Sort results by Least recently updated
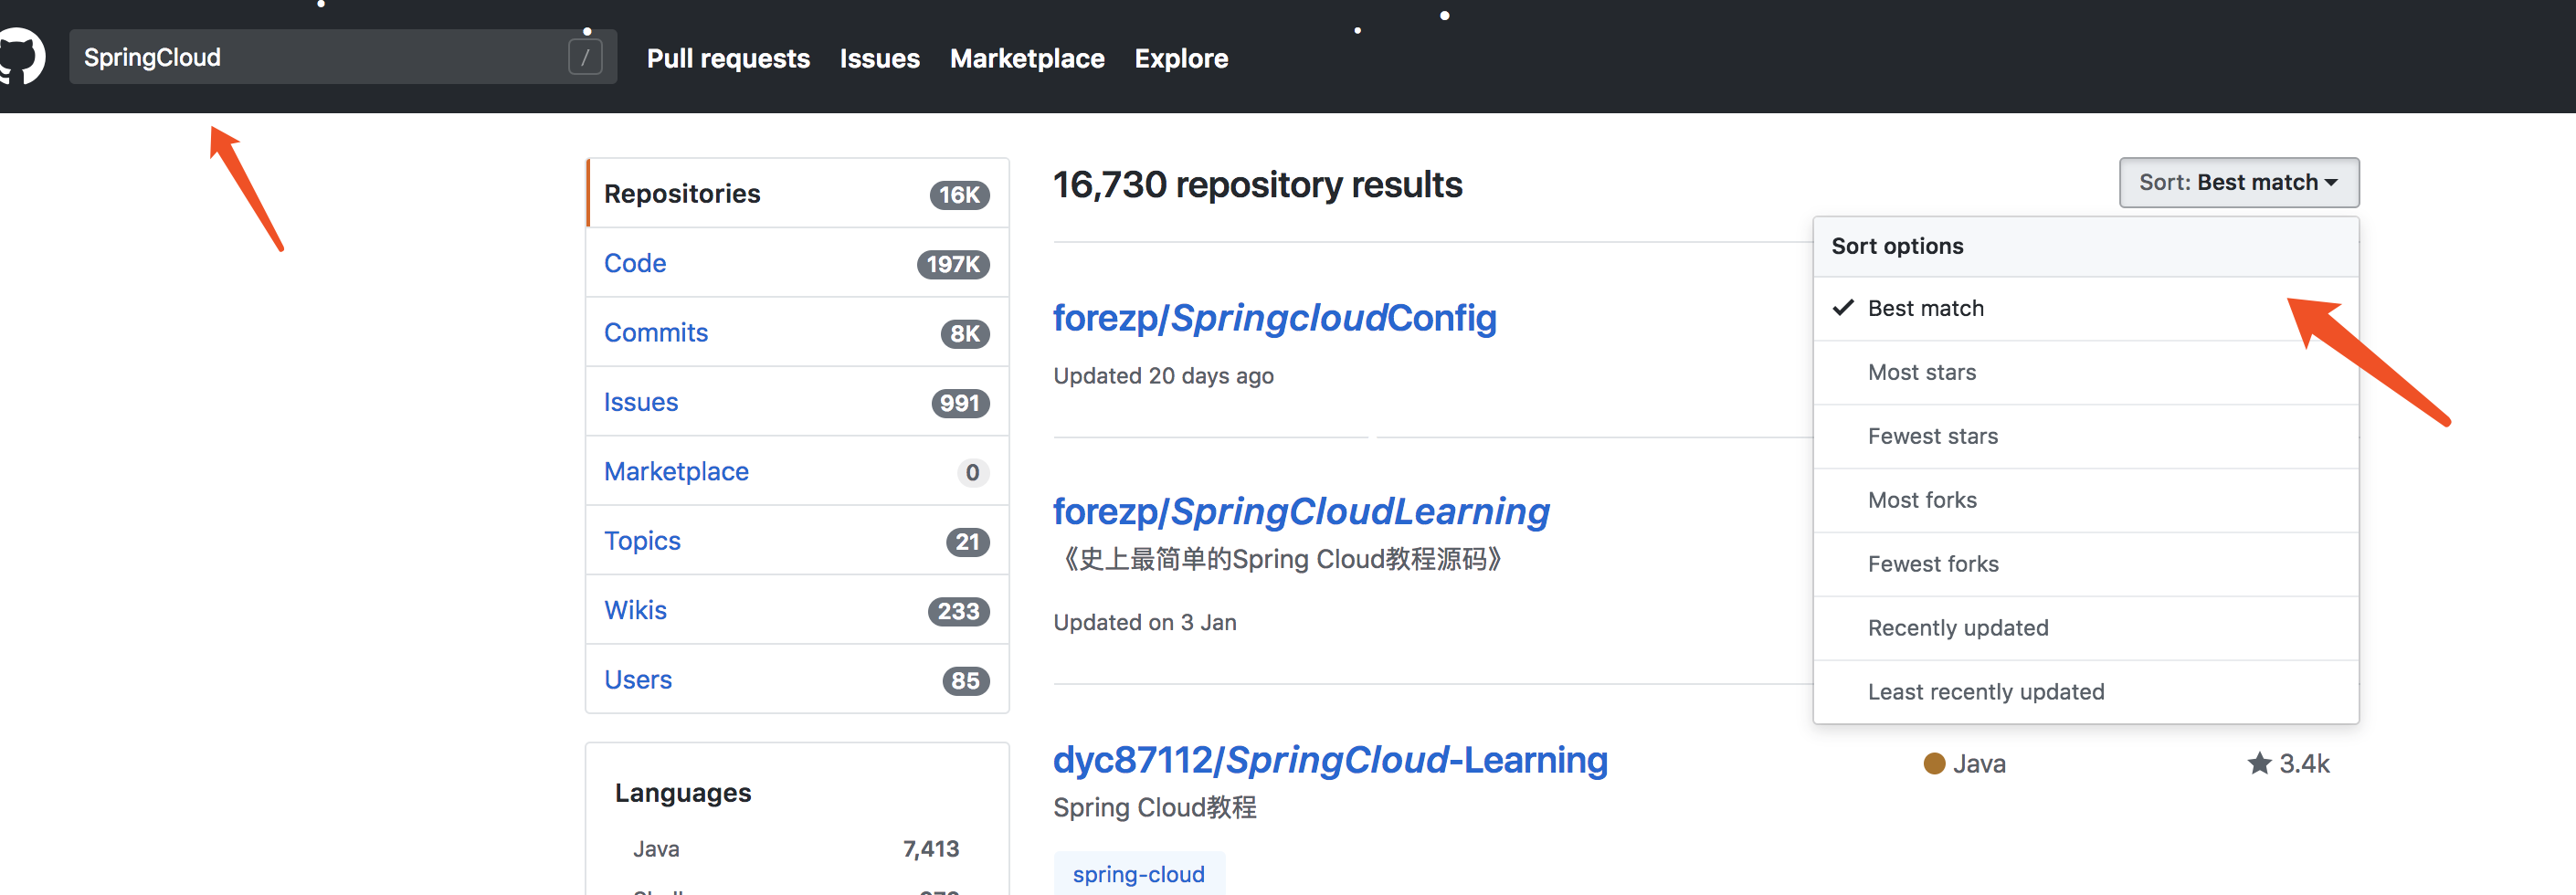The width and height of the screenshot is (2576, 895). coord(2085,692)
